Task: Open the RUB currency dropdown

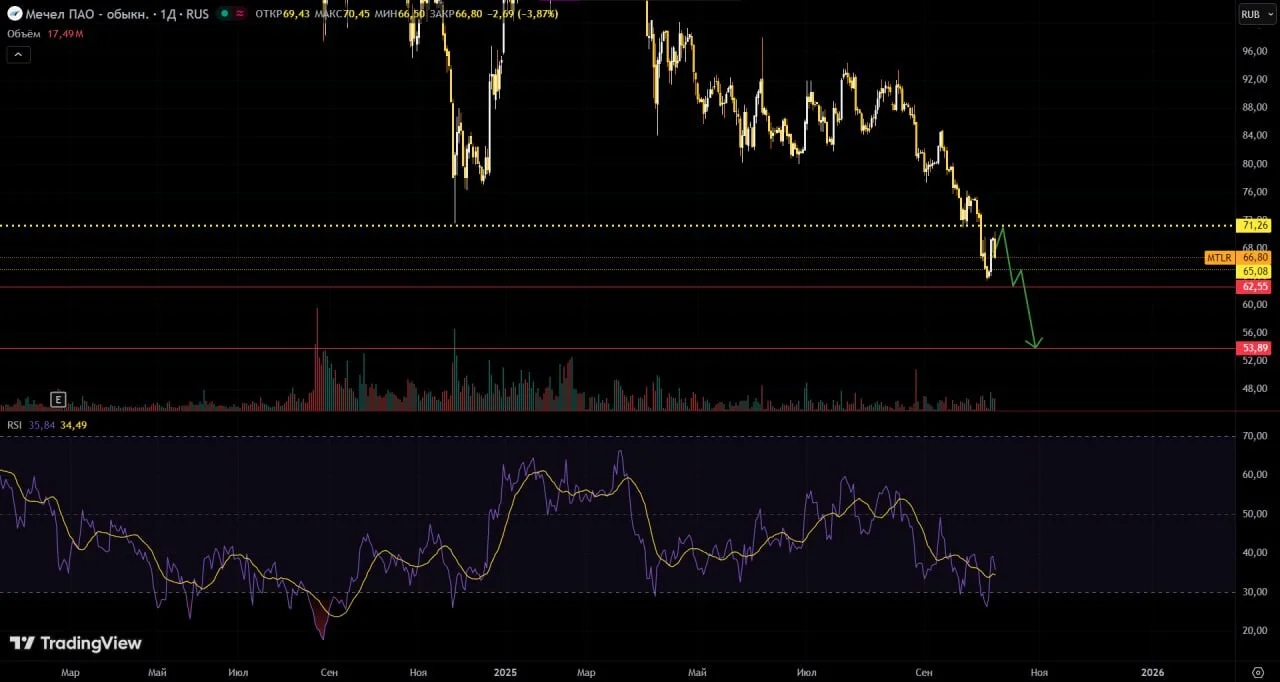Action: pyautogui.click(x=1251, y=14)
